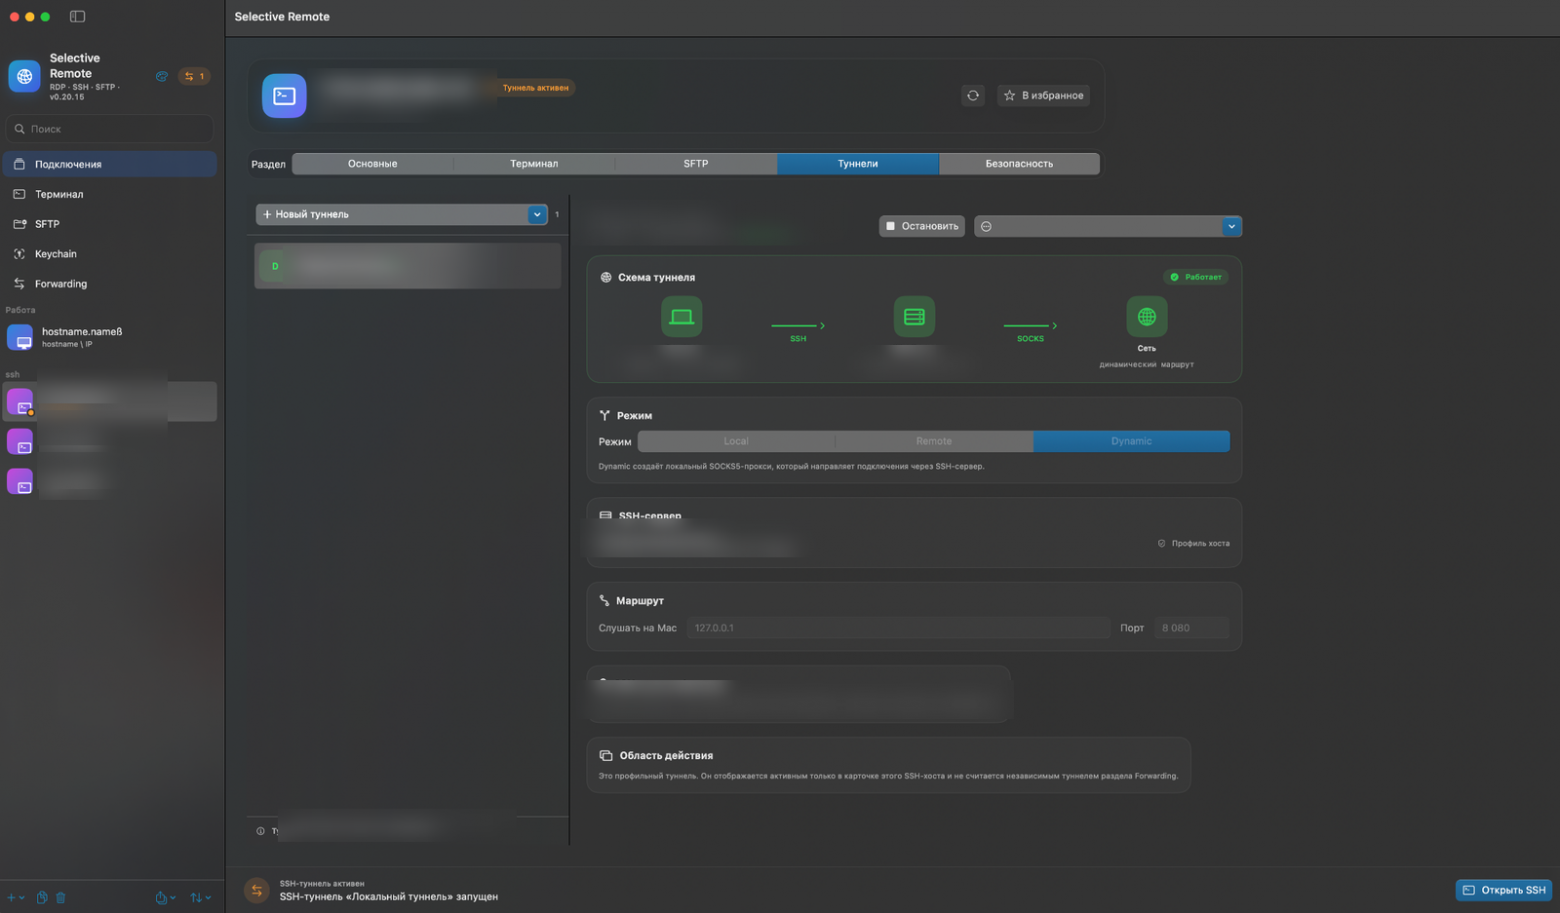Click the info icon below the tunnel list
This screenshot has height=913, width=1560.
(x=260, y=831)
